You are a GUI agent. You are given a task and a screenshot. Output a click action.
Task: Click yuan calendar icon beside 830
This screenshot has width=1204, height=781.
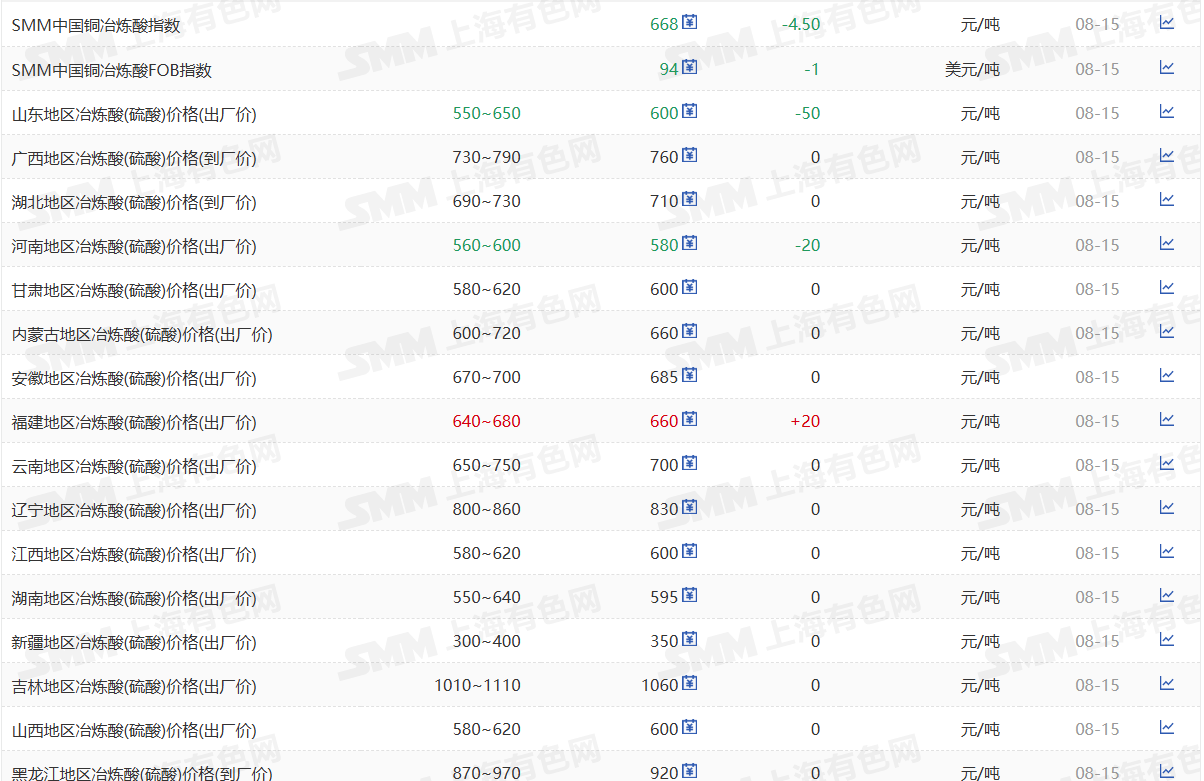(689, 507)
